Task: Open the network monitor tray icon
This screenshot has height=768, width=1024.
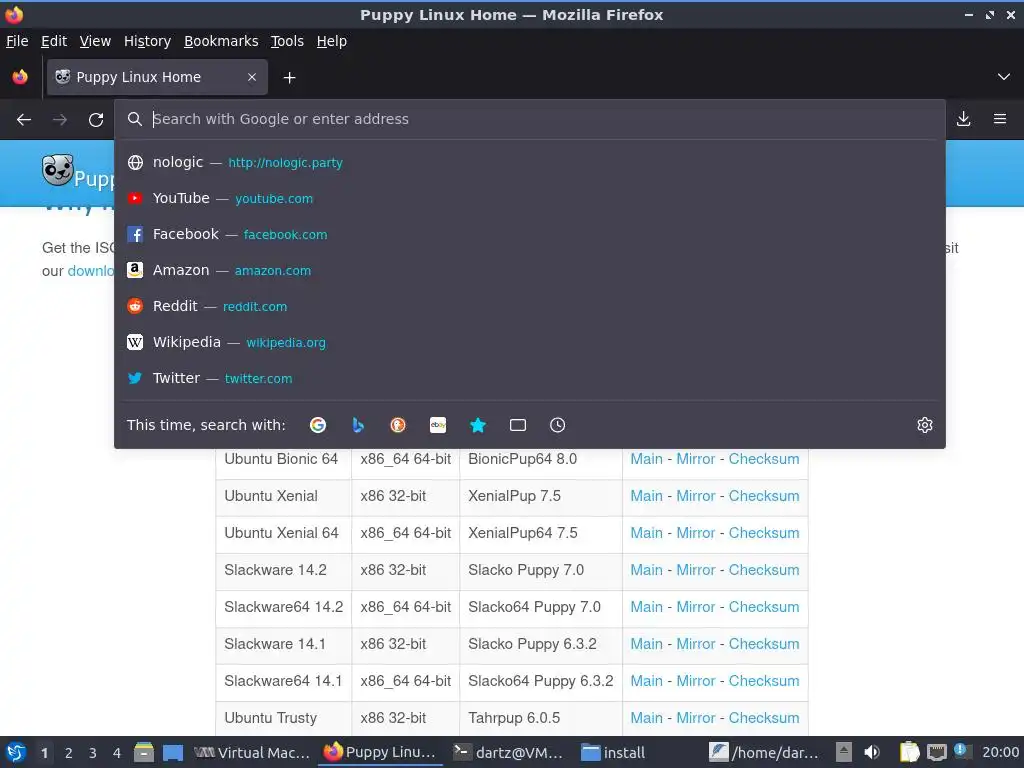Action: pos(936,752)
